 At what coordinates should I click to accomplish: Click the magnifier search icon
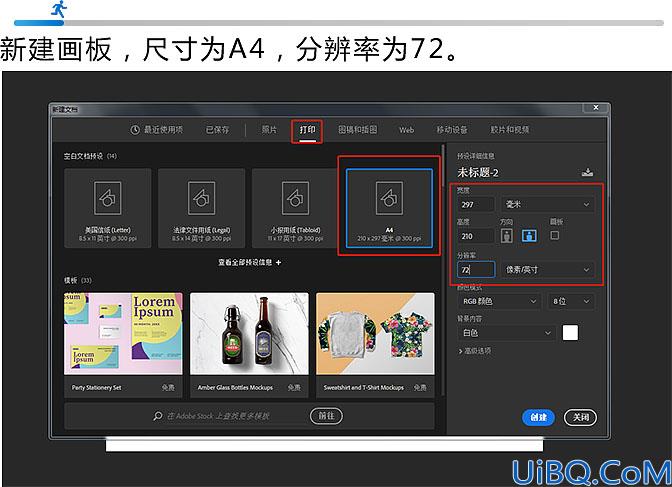click(158, 416)
